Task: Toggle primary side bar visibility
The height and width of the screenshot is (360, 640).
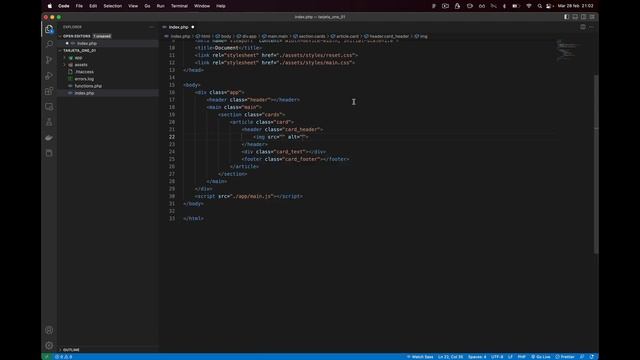Action: [x=567, y=17]
